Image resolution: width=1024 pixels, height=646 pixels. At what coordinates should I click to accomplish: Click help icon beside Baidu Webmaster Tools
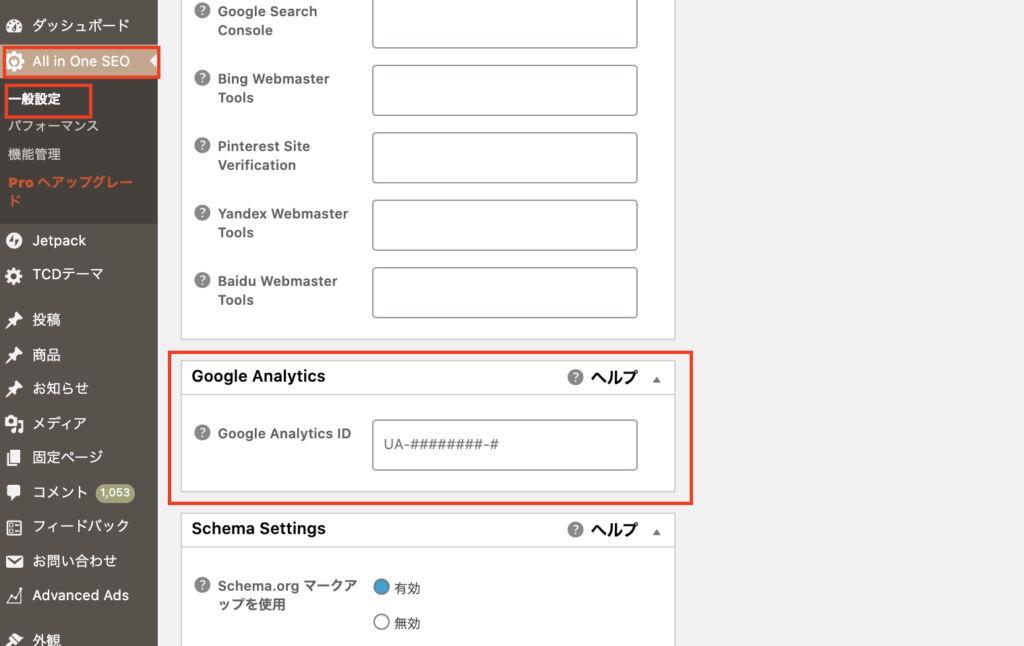tap(202, 280)
